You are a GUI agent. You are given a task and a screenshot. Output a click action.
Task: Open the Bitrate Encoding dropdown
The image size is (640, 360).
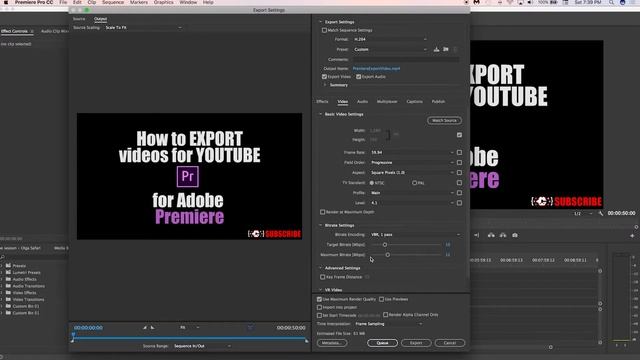pos(416,235)
